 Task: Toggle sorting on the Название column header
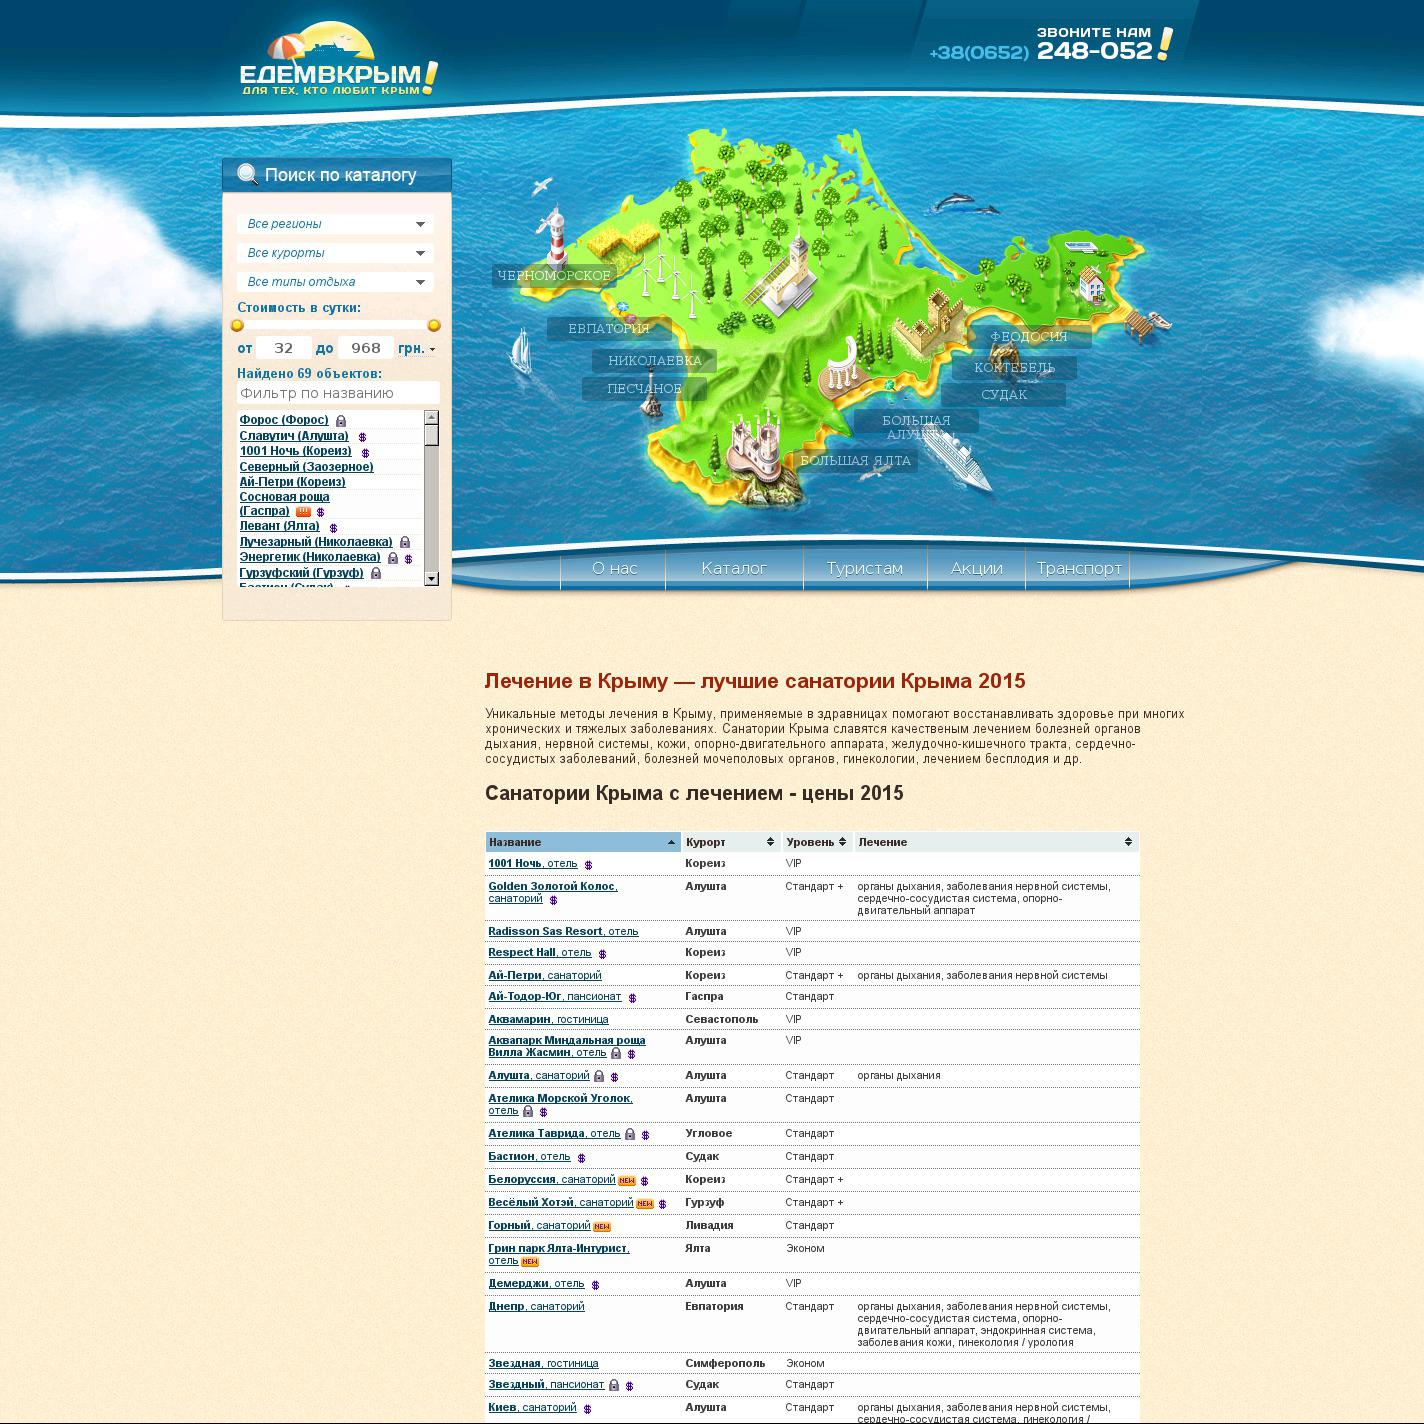[671, 842]
